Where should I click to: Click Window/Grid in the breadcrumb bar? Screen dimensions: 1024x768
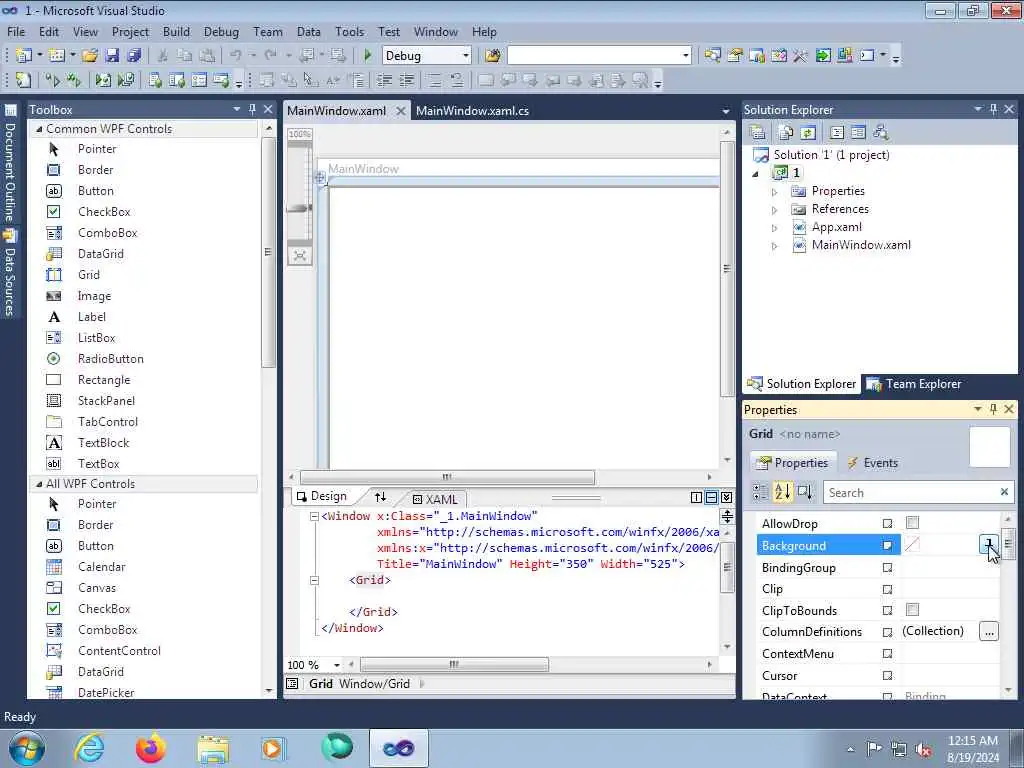374,684
